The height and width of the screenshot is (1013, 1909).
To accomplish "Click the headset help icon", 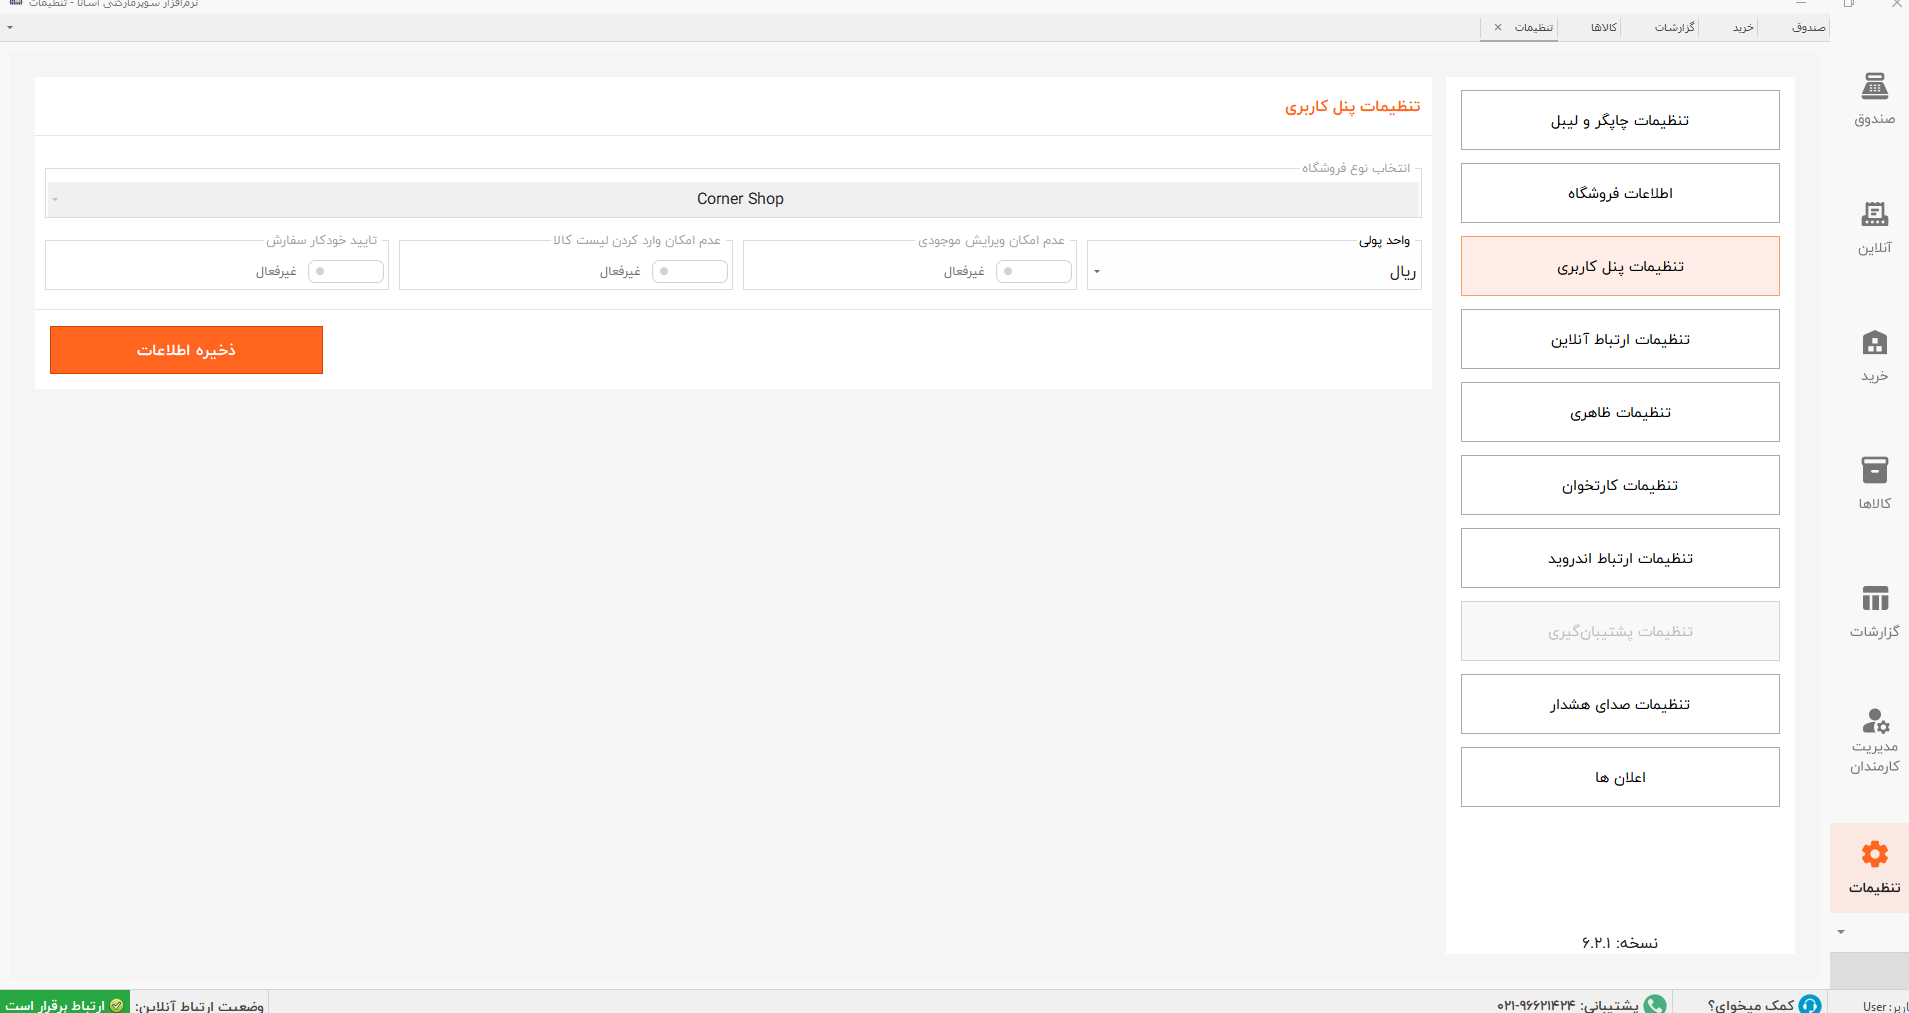I will click(x=1809, y=1004).
